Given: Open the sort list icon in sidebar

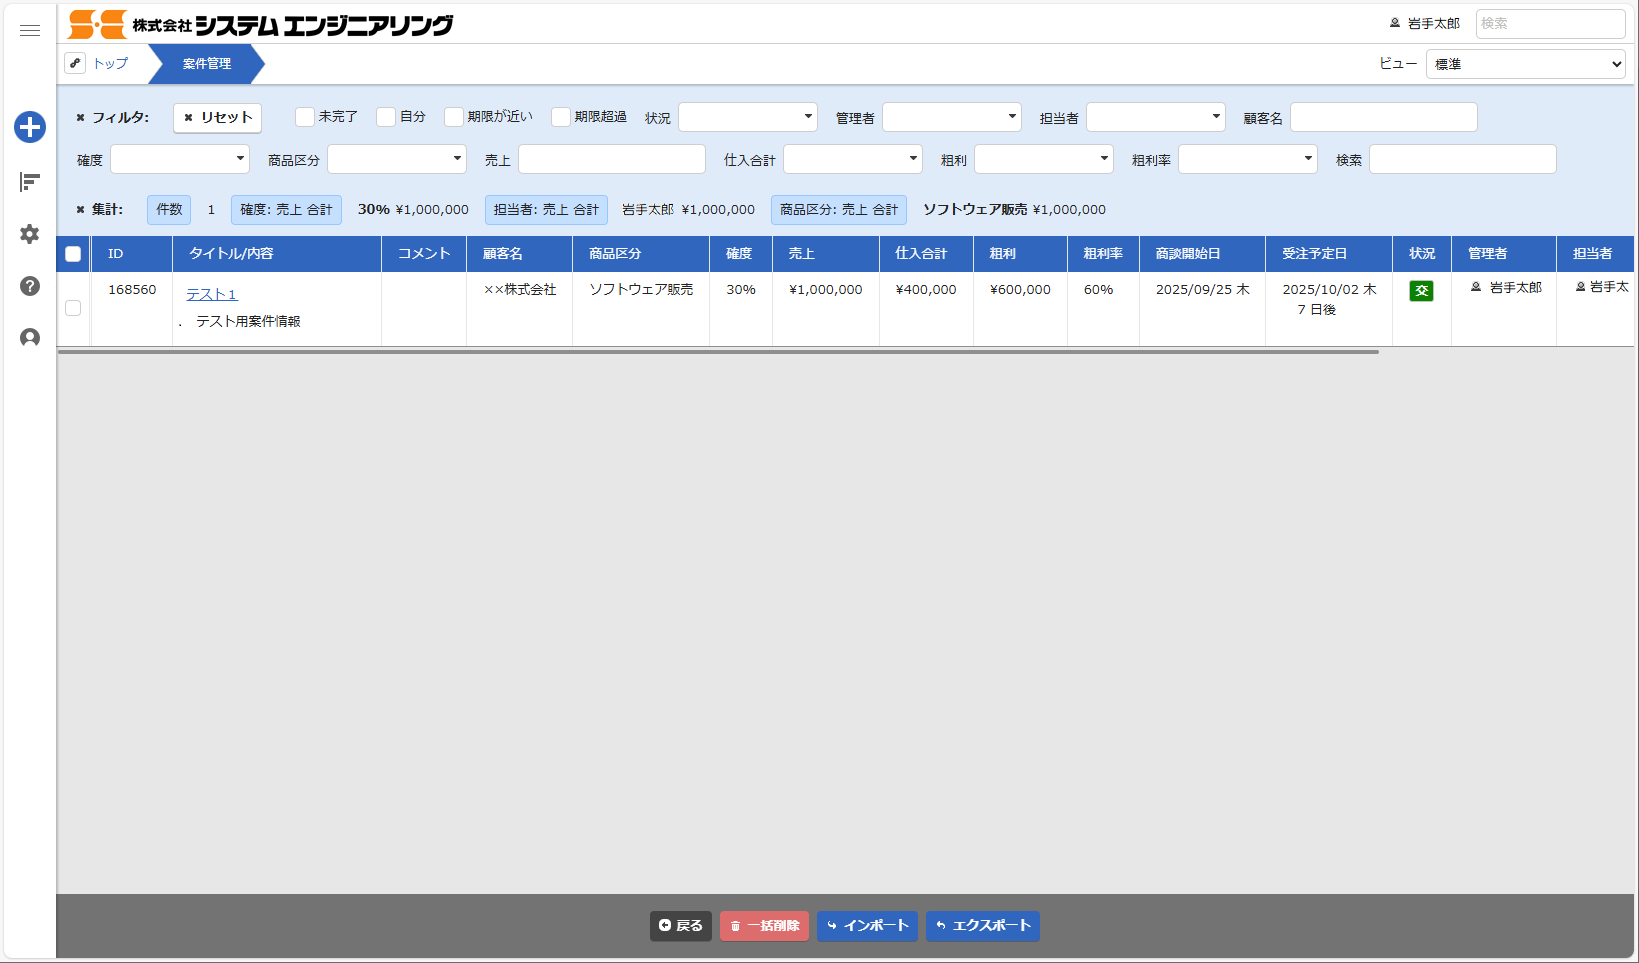Looking at the screenshot, I should pyautogui.click(x=30, y=182).
